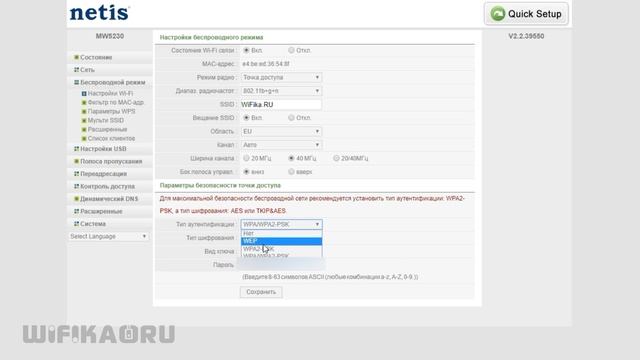Select control sideband вниз option
This screenshot has height=360, width=640.
coord(246,172)
